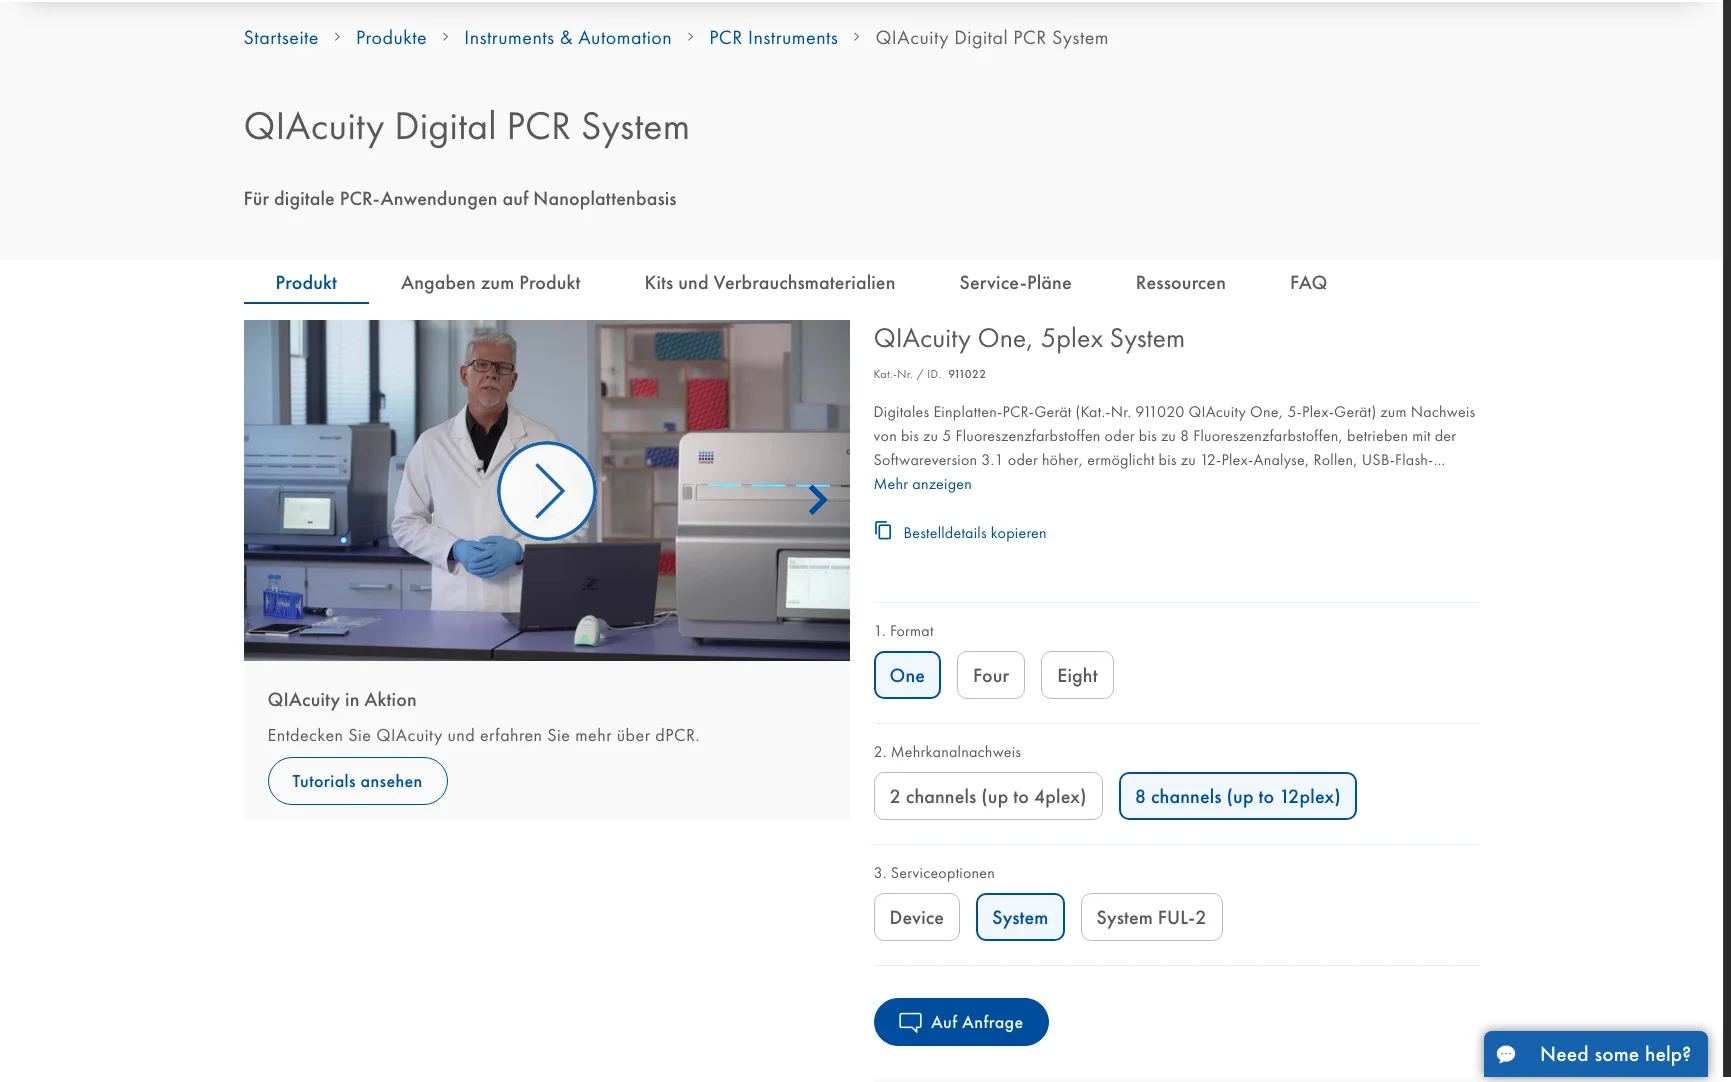Select the Four format option
The width and height of the screenshot is (1731, 1082).
point(991,675)
